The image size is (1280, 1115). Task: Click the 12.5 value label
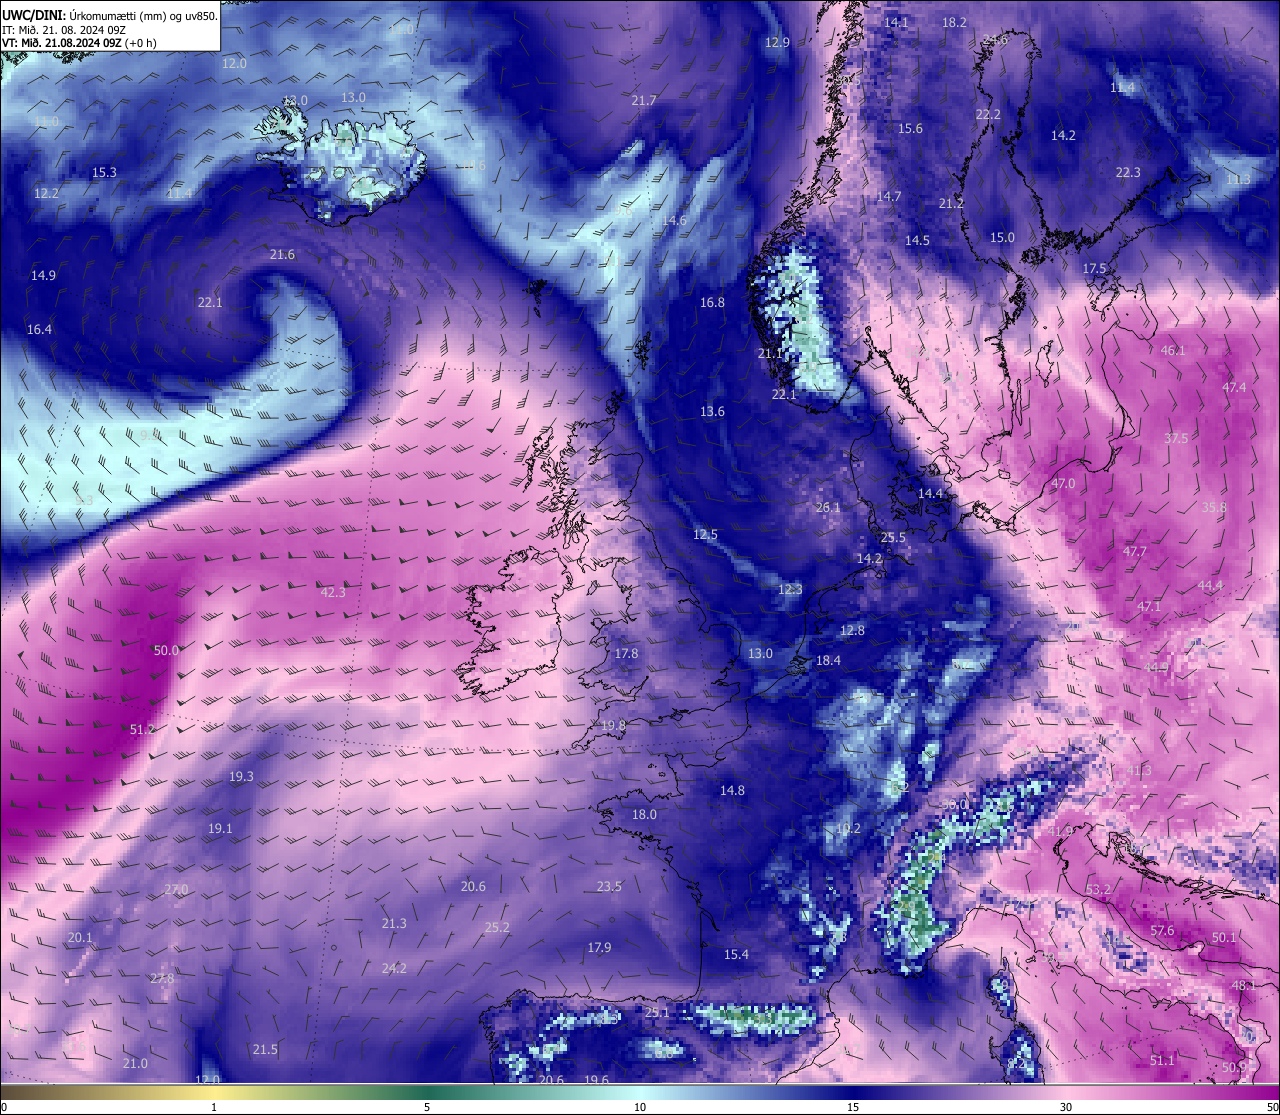[x=705, y=534]
